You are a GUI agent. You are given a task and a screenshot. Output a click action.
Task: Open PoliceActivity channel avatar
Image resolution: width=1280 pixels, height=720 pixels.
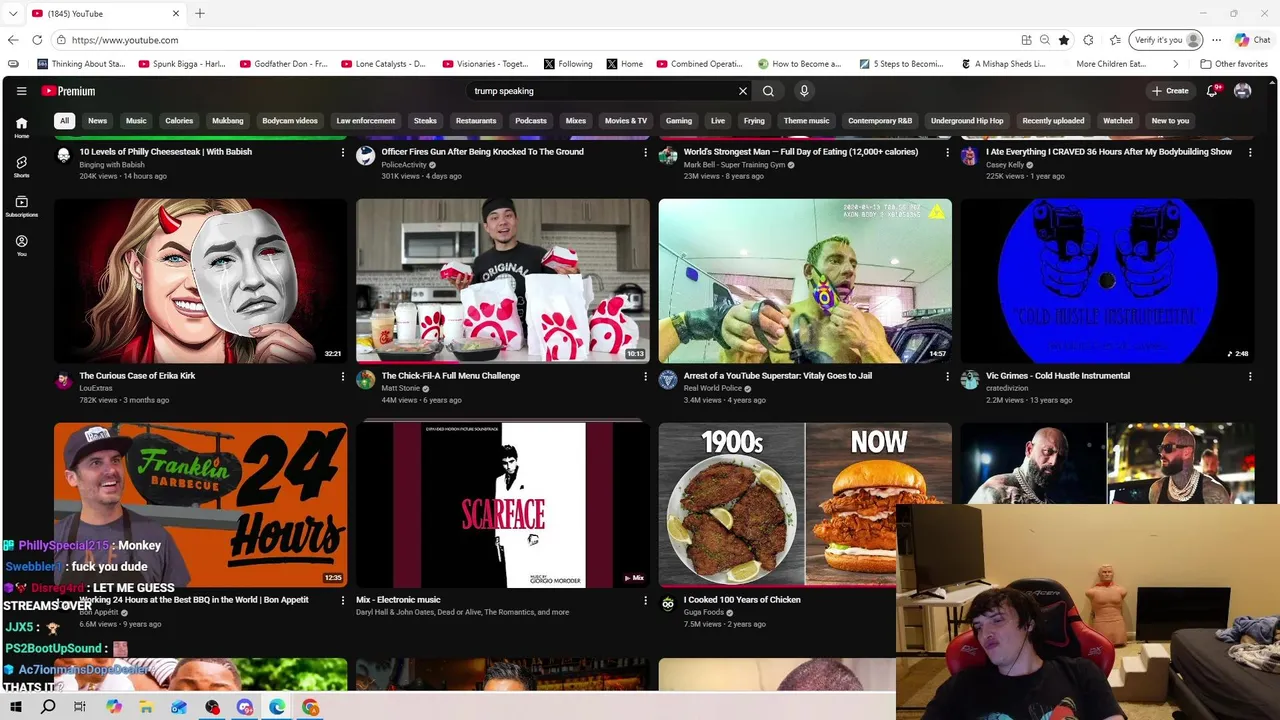(x=365, y=156)
